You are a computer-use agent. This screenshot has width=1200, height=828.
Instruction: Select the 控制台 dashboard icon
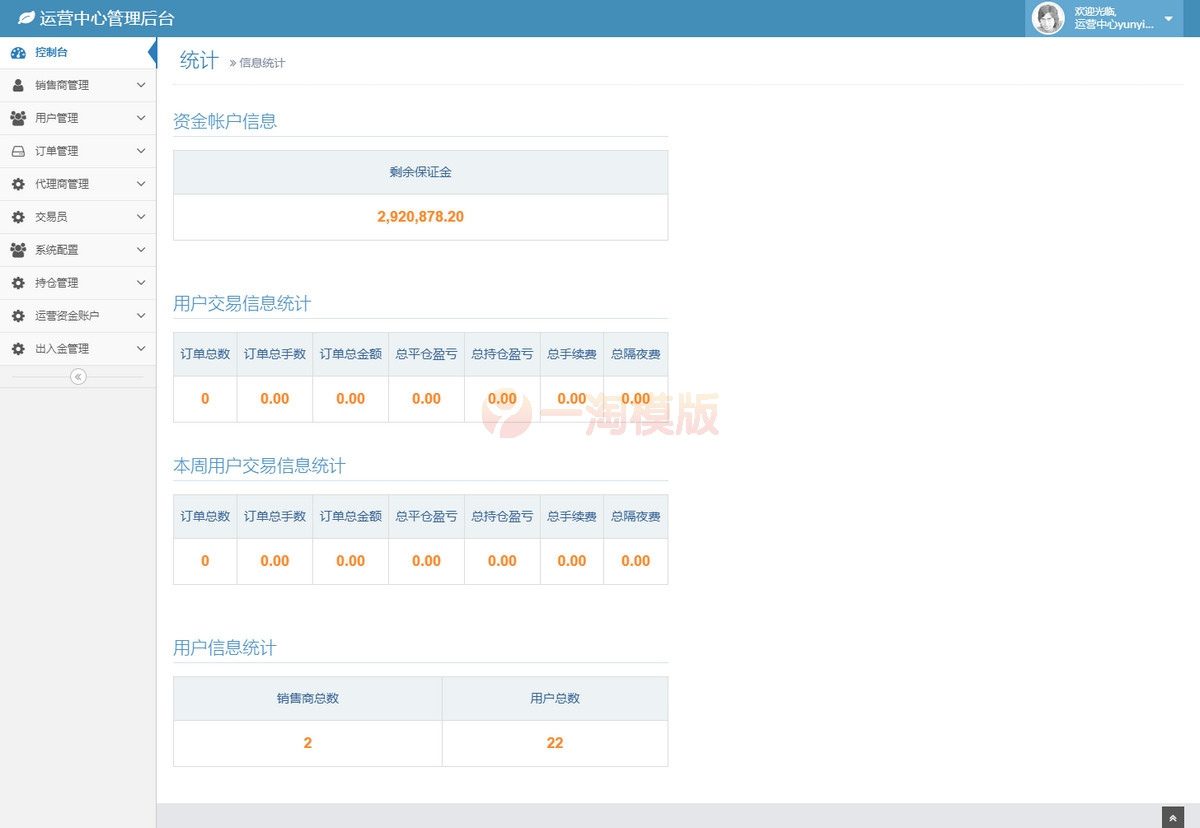tap(17, 51)
